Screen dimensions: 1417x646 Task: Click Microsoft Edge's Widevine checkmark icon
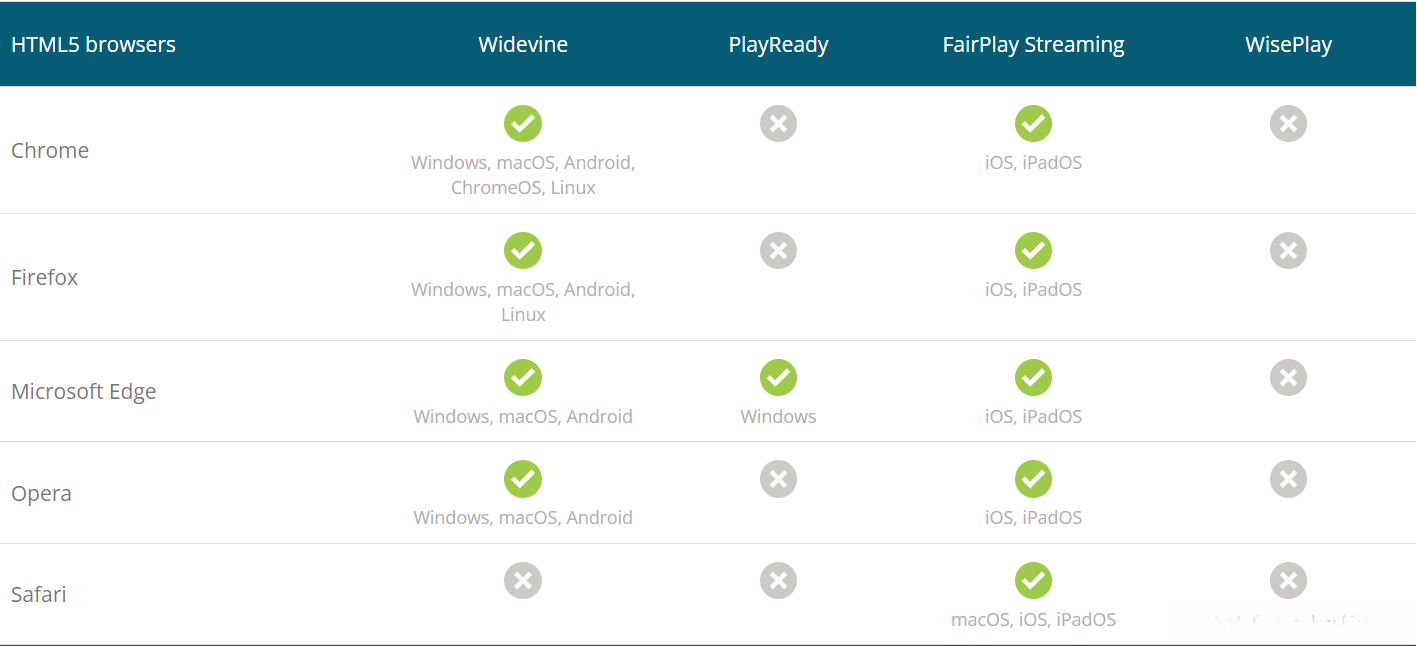523,378
